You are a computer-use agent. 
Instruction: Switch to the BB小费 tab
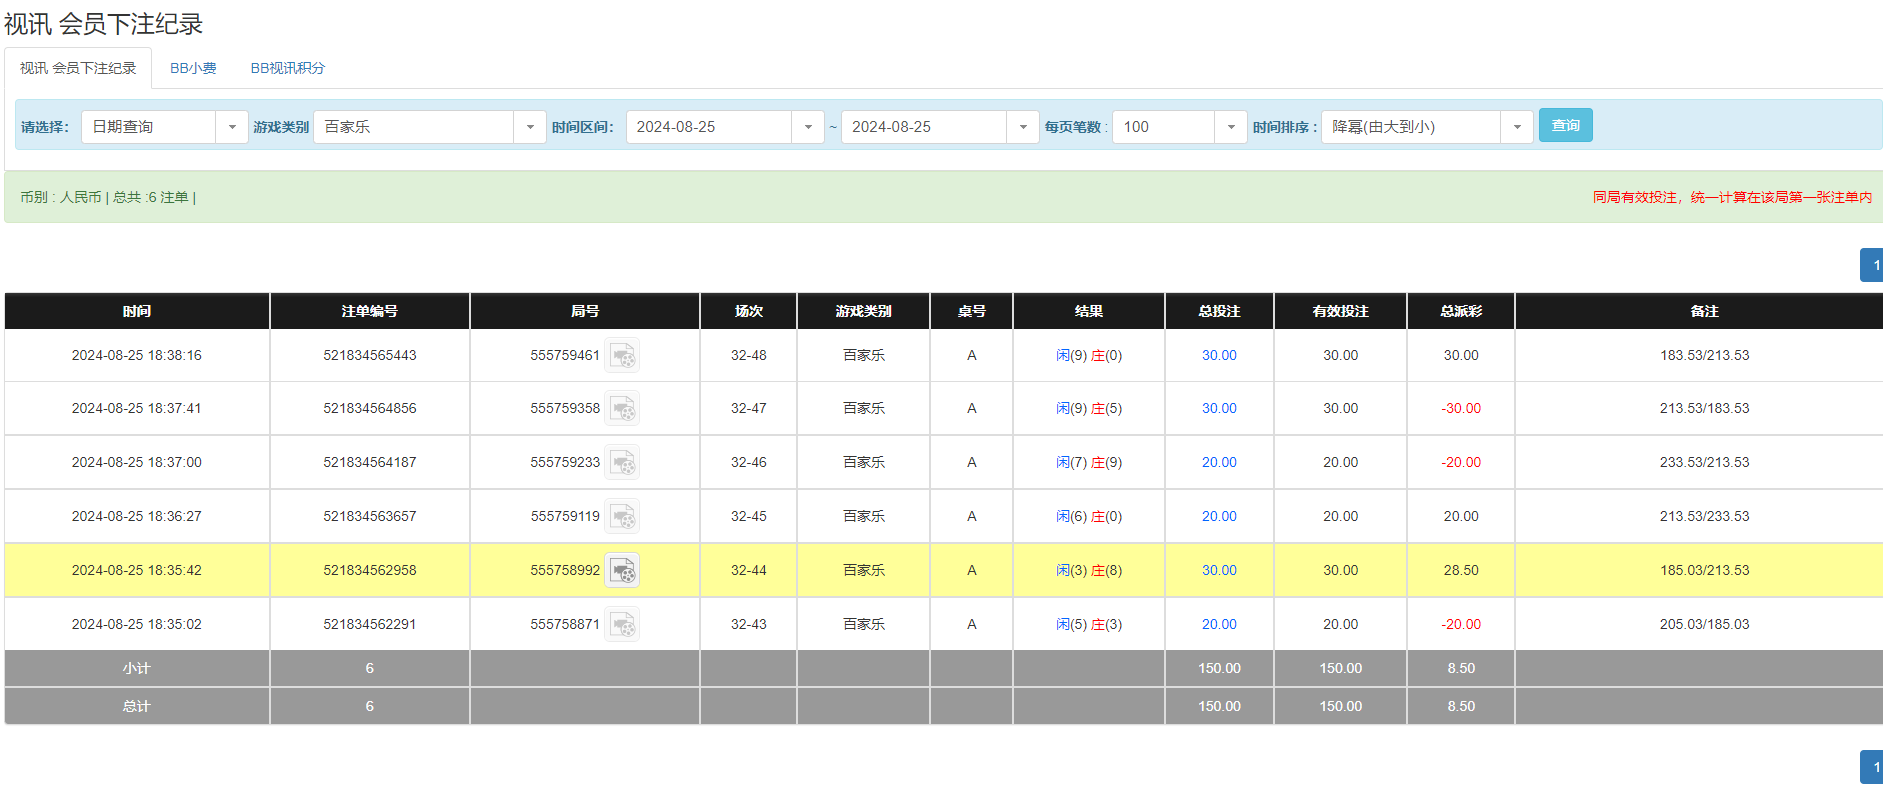193,68
